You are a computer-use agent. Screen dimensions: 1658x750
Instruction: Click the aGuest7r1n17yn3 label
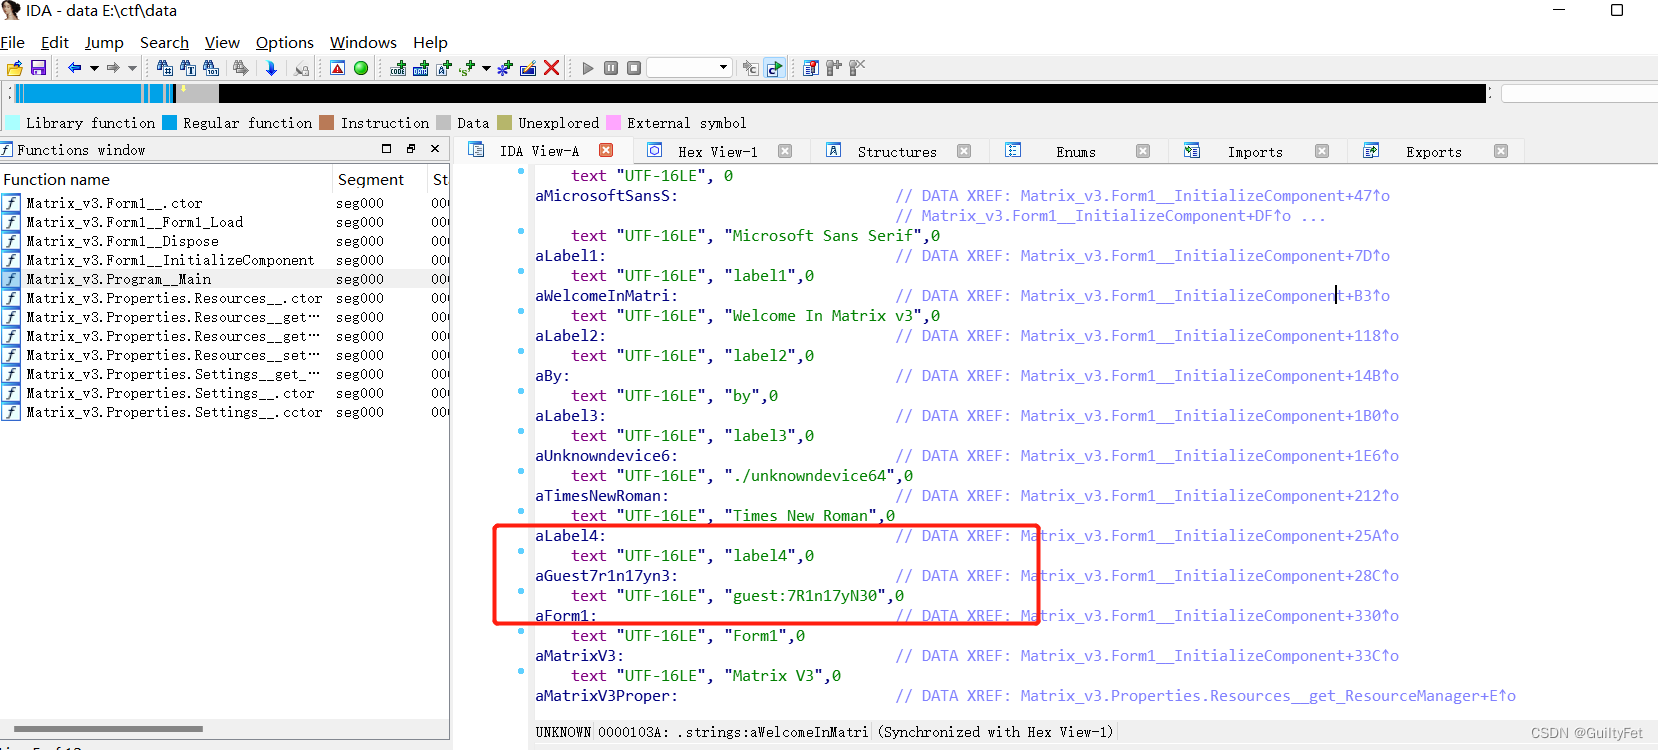tap(606, 576)
